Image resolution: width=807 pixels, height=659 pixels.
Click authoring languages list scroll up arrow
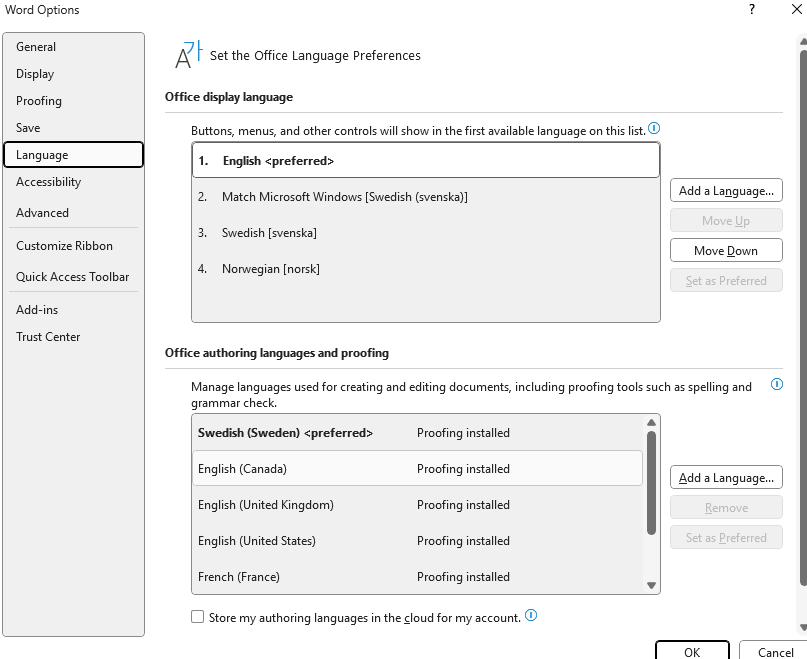click(x=651, y=422)
